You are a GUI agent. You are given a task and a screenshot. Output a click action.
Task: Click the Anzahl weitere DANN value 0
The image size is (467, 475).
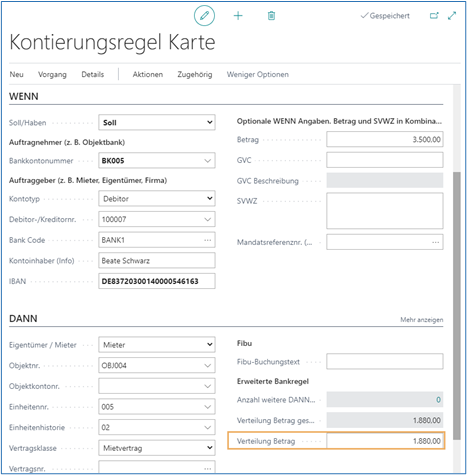point(438,400)
